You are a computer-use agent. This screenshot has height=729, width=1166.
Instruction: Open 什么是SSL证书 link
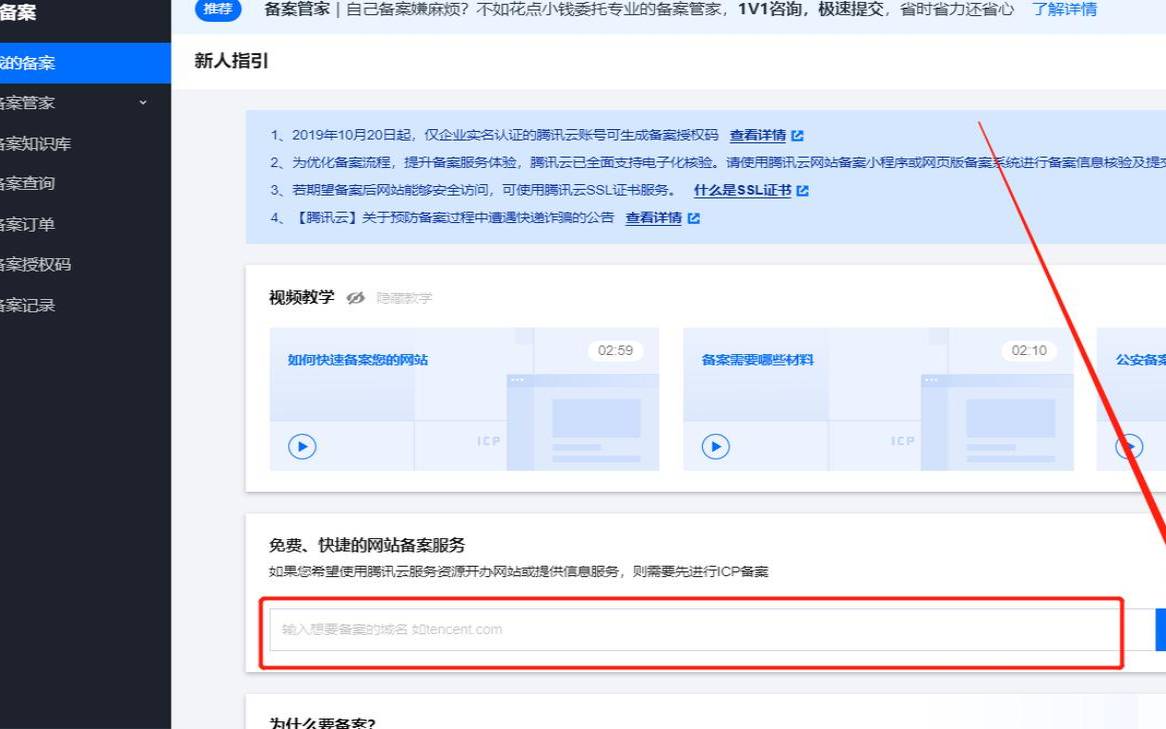tap(742, 190)
